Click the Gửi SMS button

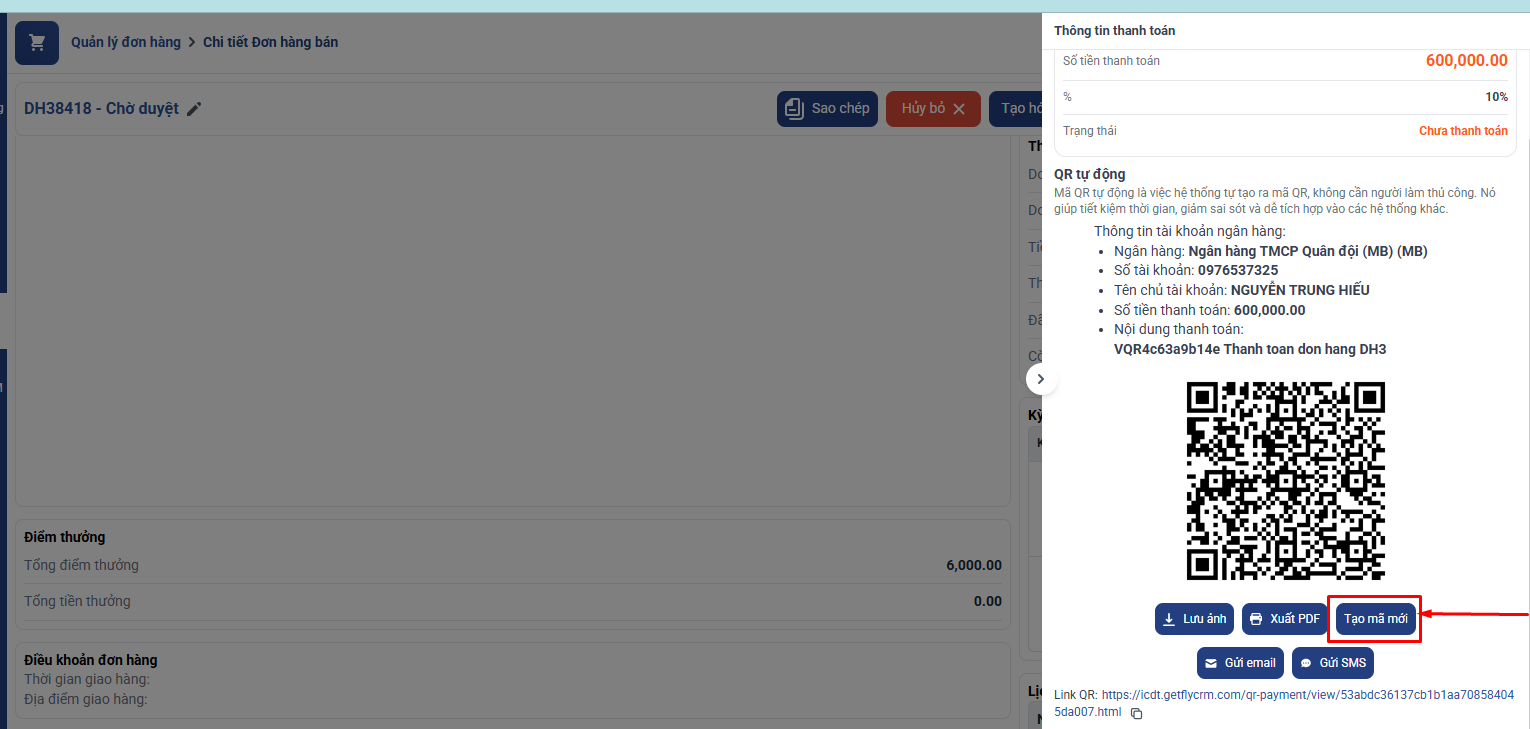(x=1333, y=663)
